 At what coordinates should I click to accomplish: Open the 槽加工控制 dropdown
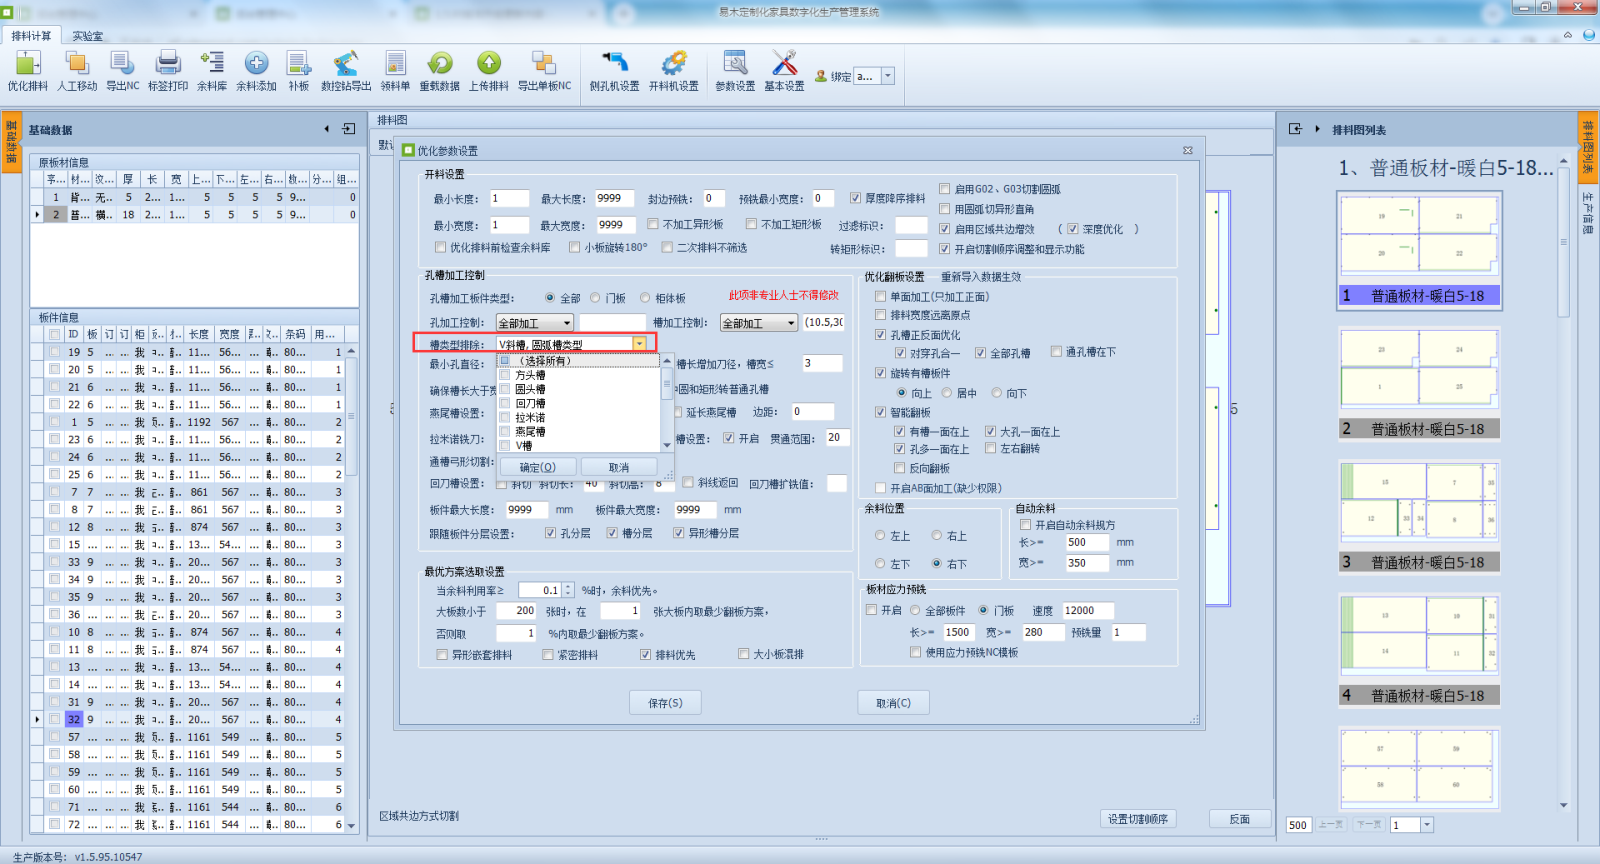point(790,323)
